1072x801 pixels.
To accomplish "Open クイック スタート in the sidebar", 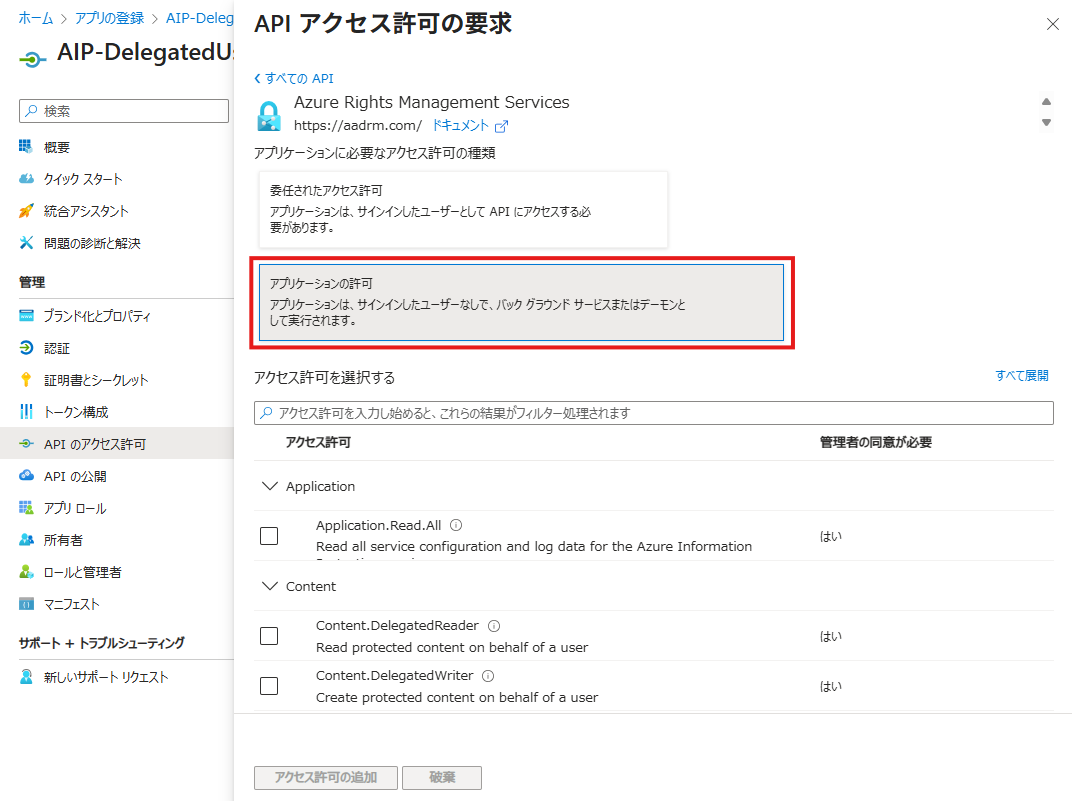I will click(83, 179).
